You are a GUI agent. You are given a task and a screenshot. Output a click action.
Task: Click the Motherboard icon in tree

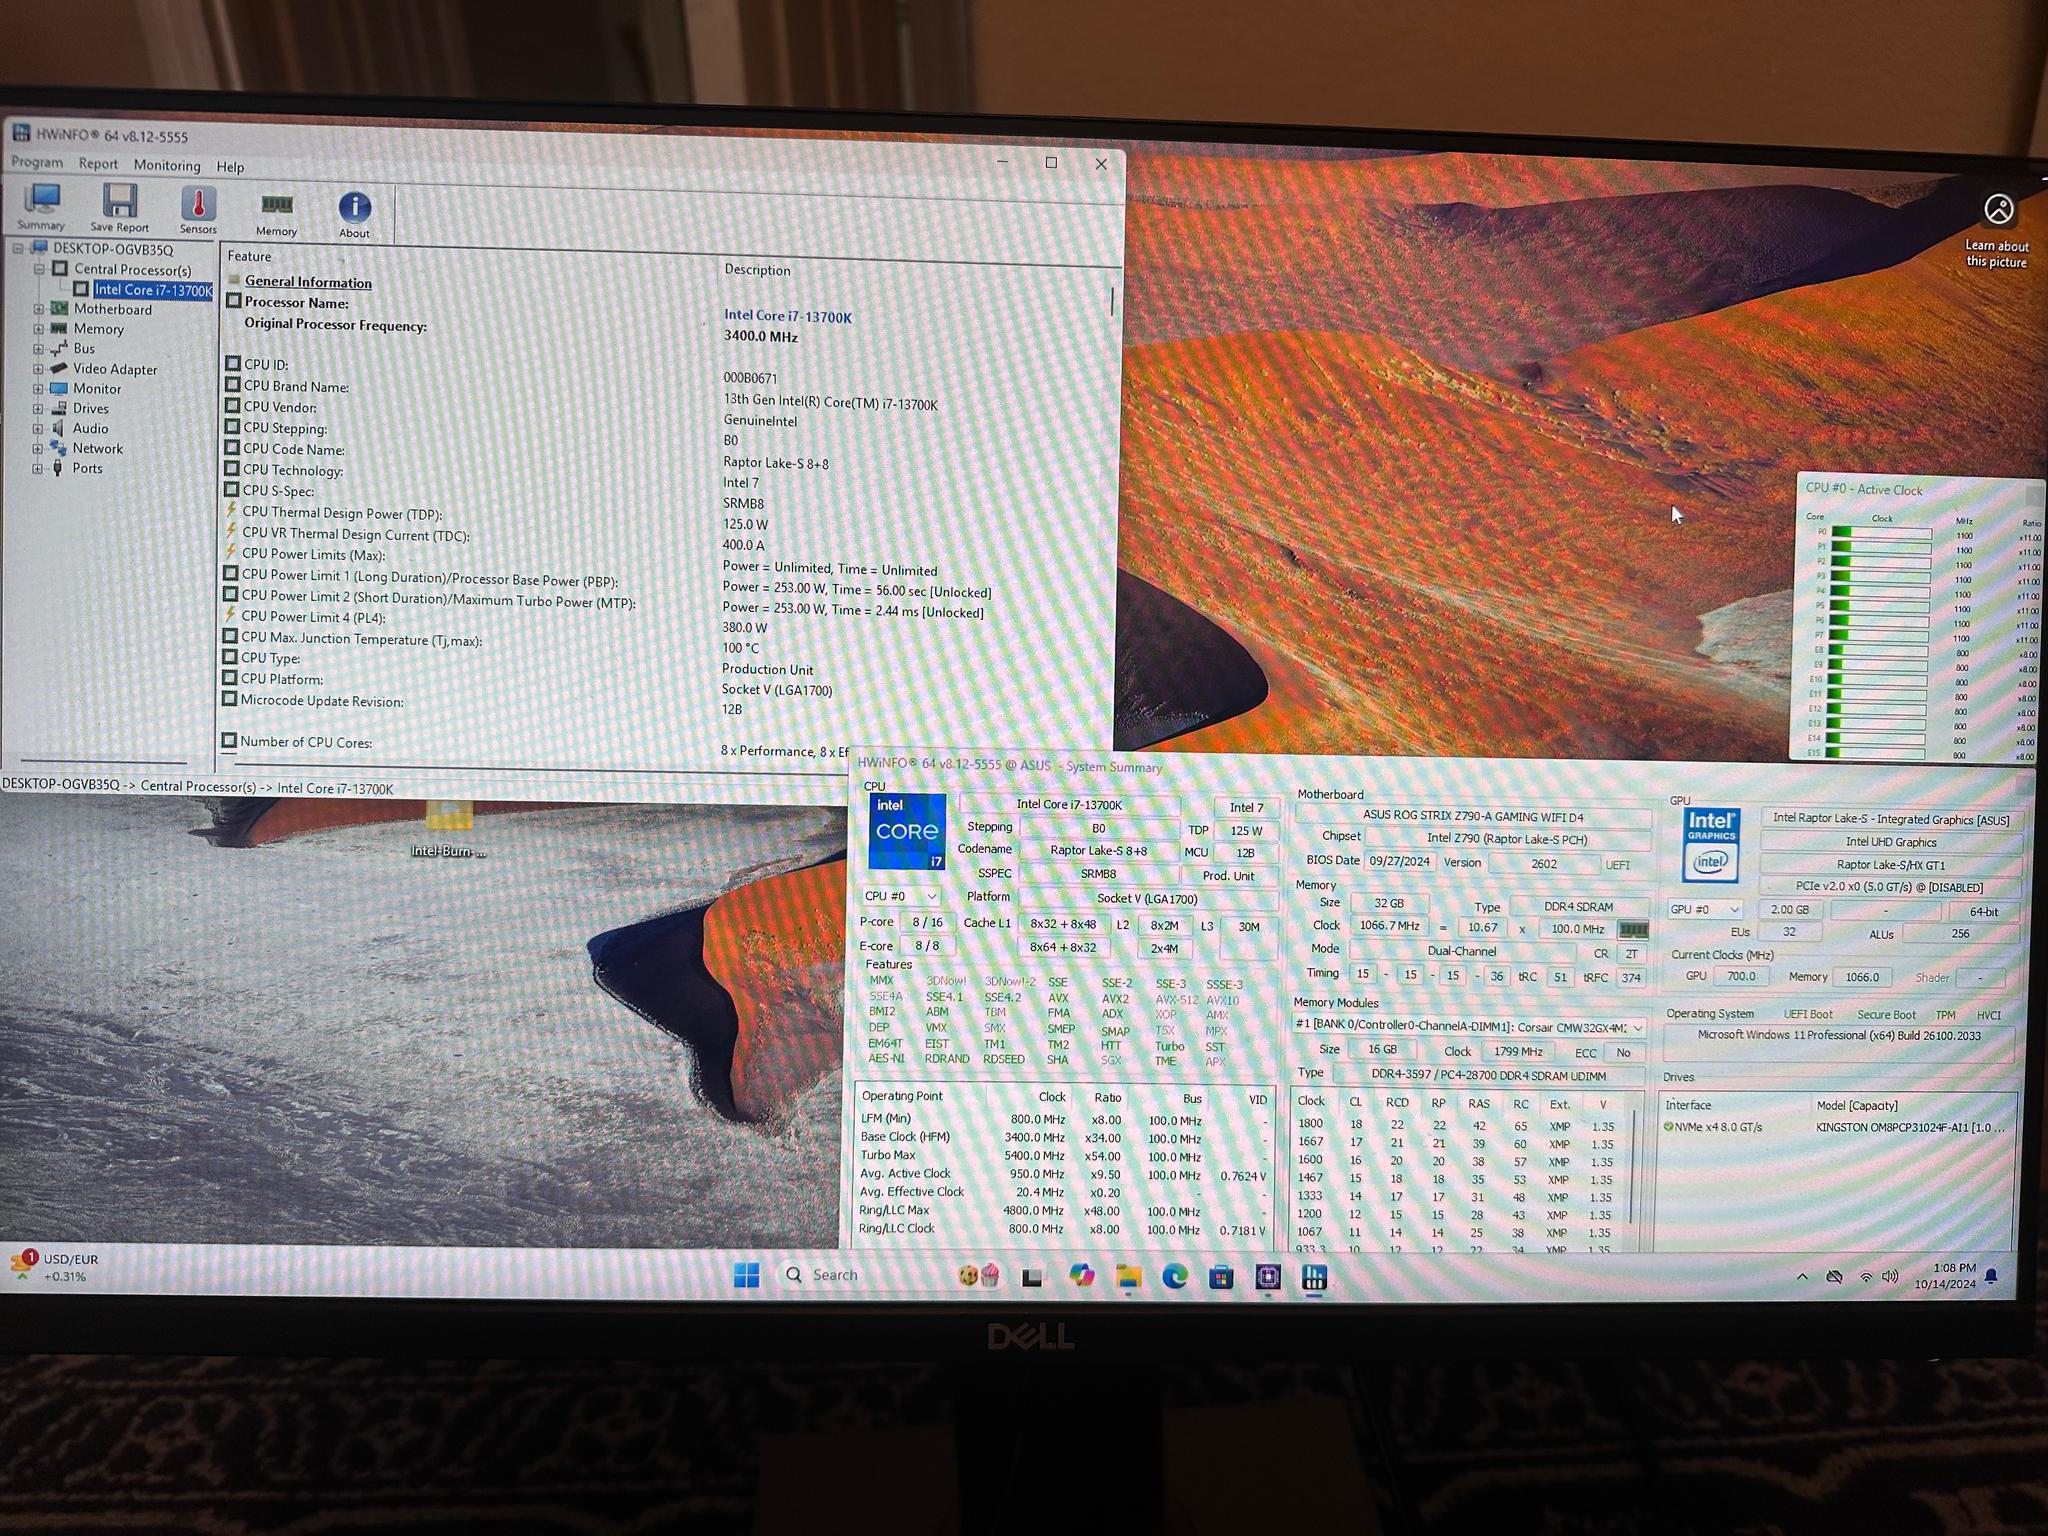[59, 308]
